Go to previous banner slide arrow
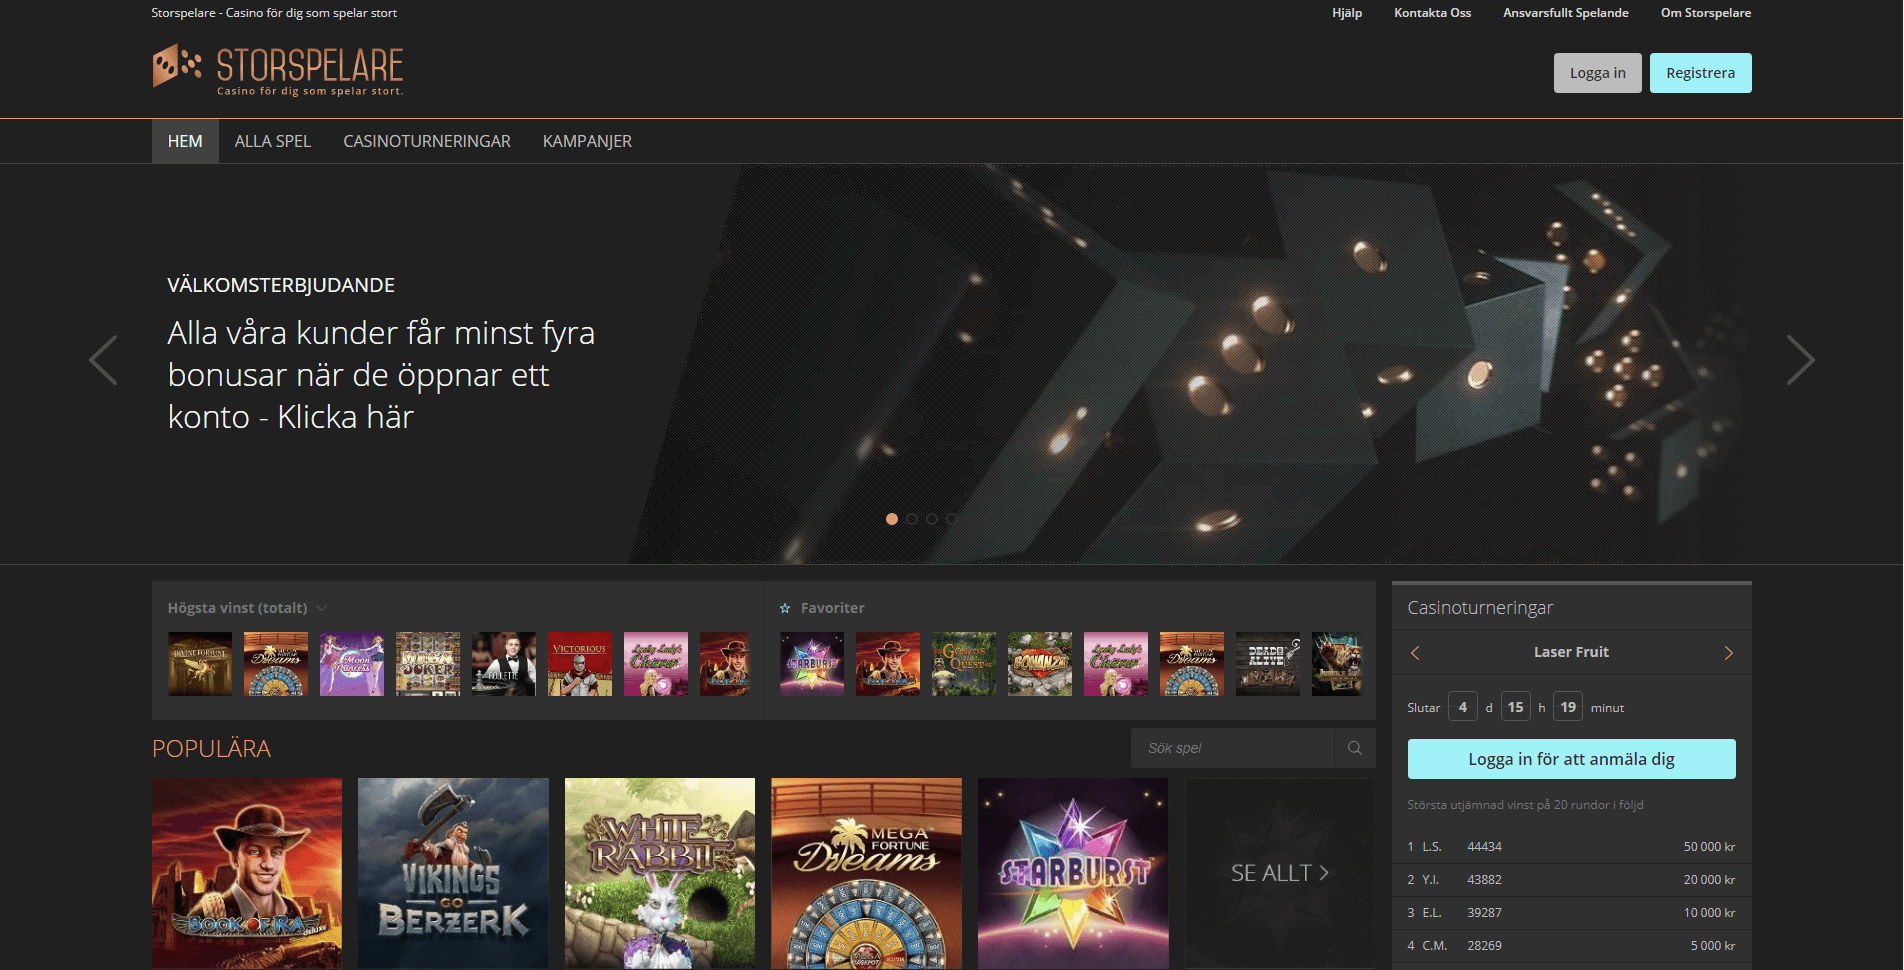Image resolution: width=1904 pixels, height=970 pixels. pyautogui.click(x=103, y=360)
